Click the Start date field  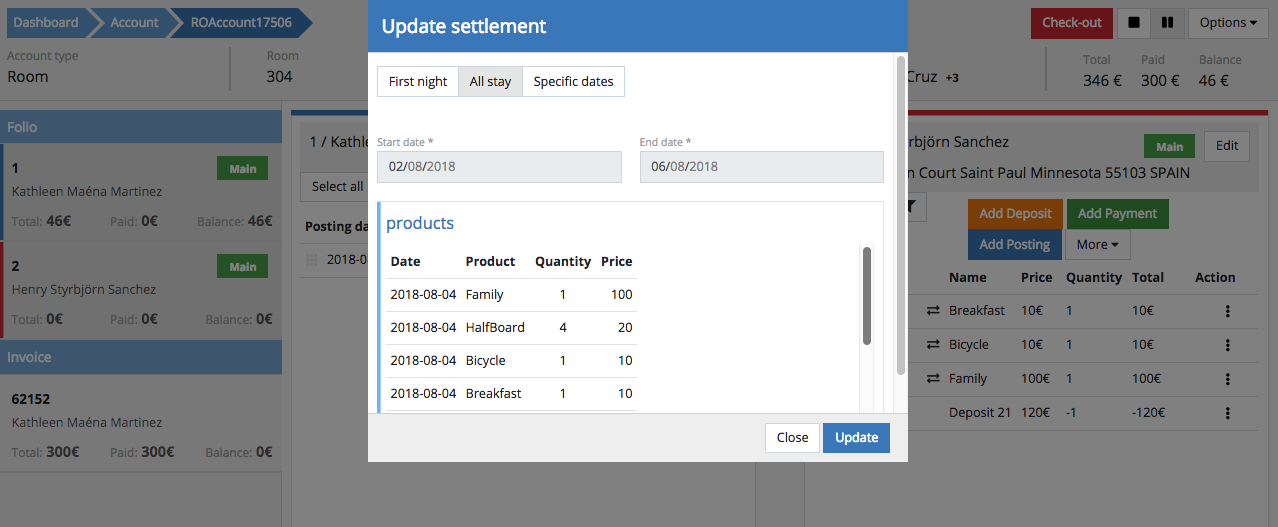[499, 167]
